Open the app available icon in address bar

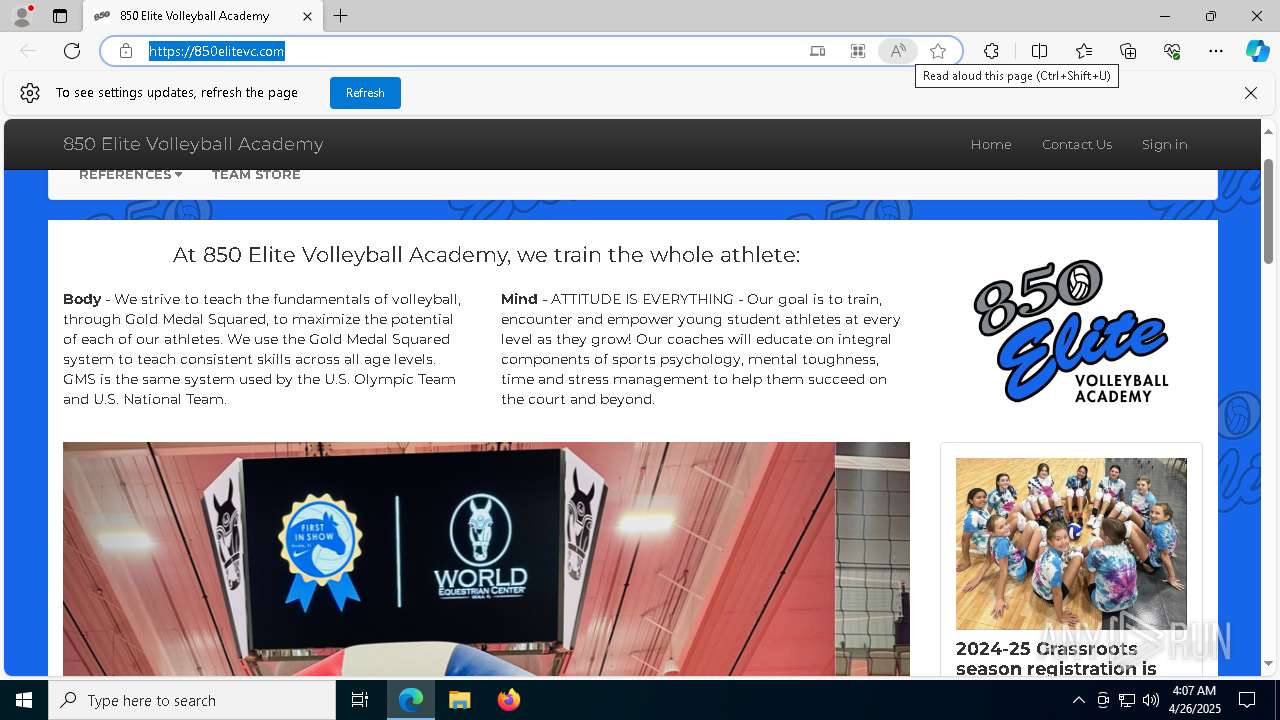coord(817,51)
